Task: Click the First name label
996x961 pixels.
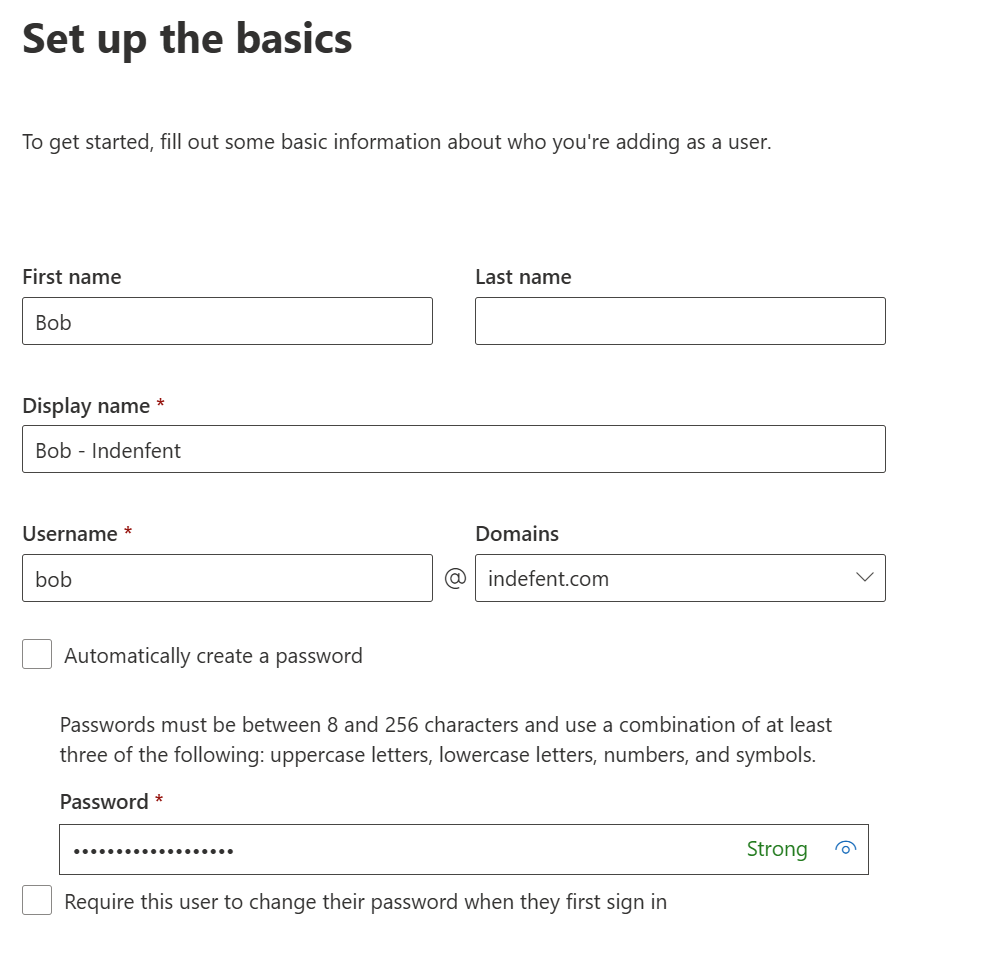Action: pos(72,277)
